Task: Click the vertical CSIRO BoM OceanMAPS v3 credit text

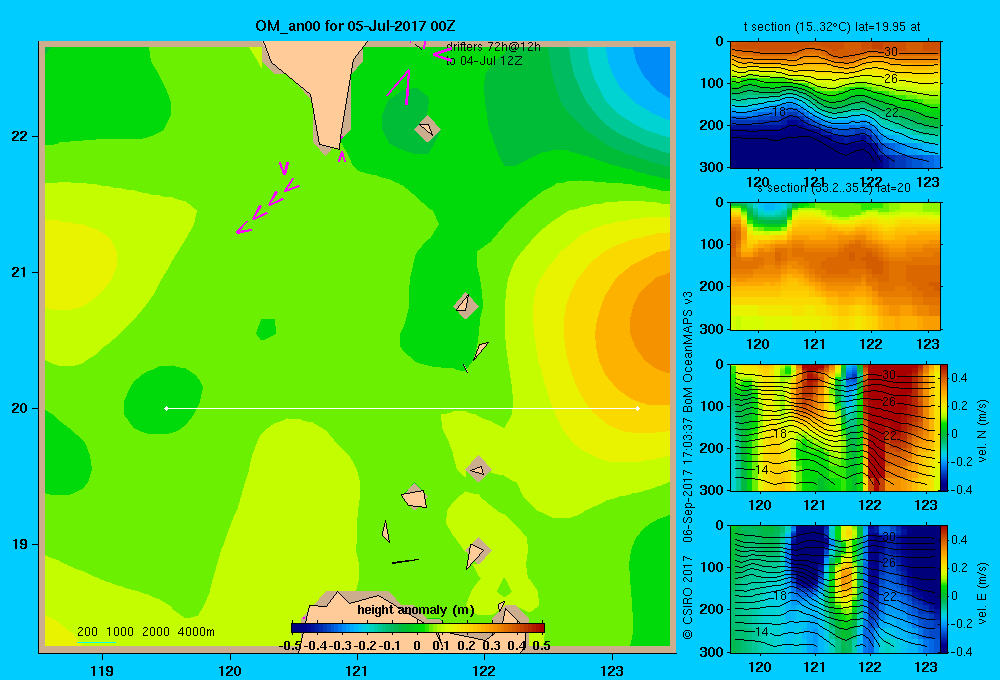Action: point(688,466)
